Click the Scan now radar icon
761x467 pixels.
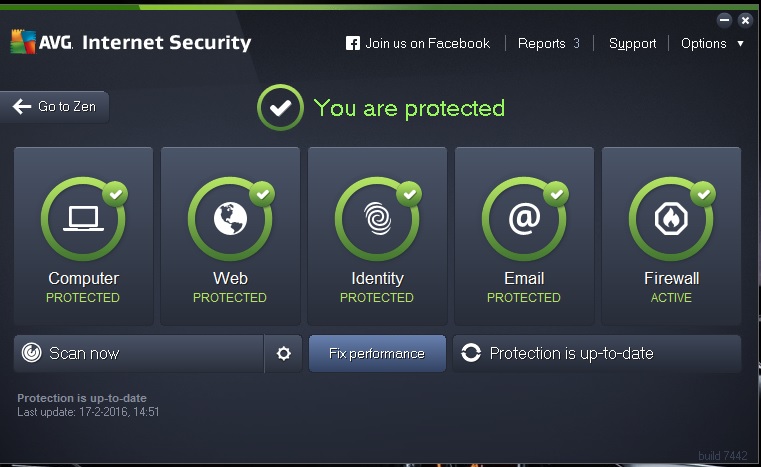[x=32, y=353]
